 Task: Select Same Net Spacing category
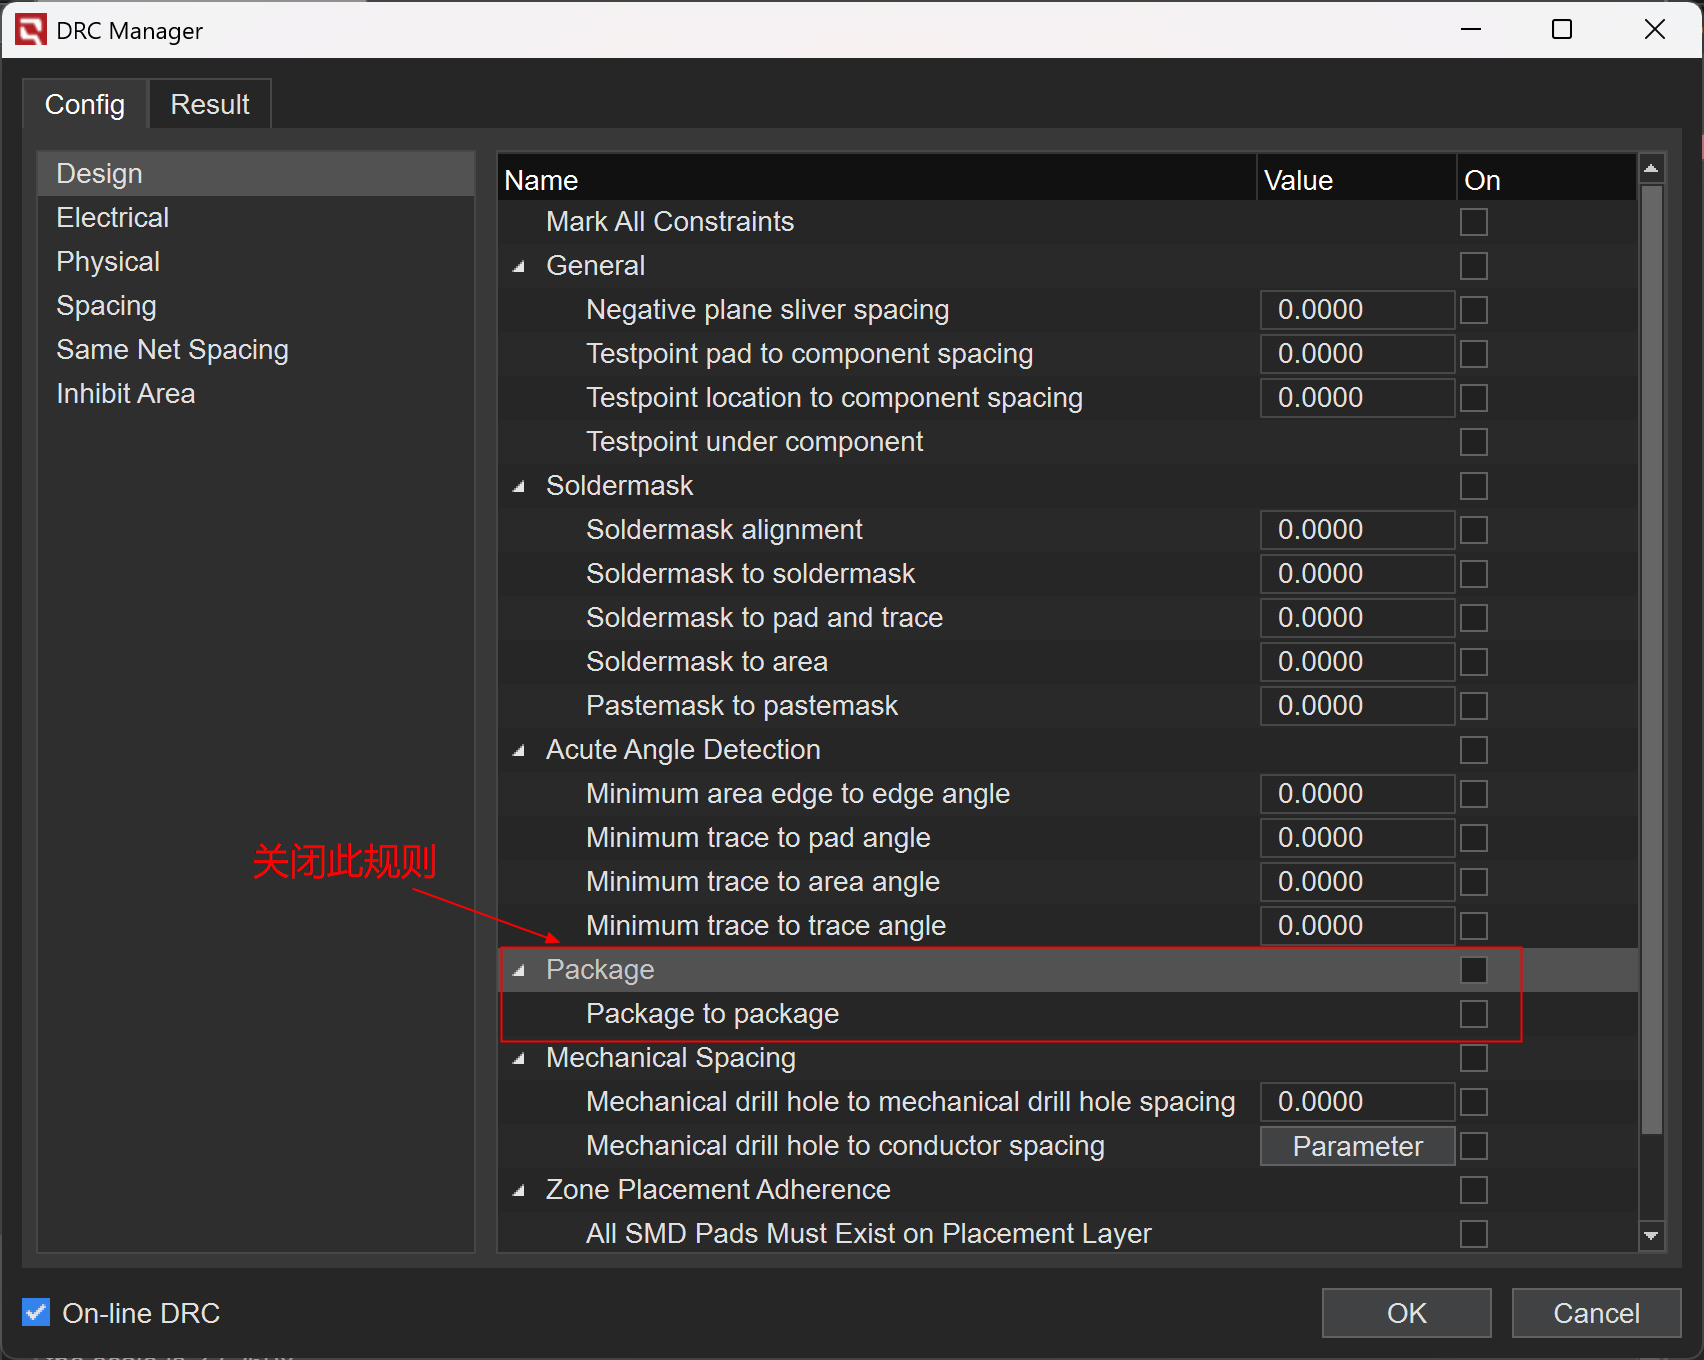pyautogui.click(x=172, y=350)
